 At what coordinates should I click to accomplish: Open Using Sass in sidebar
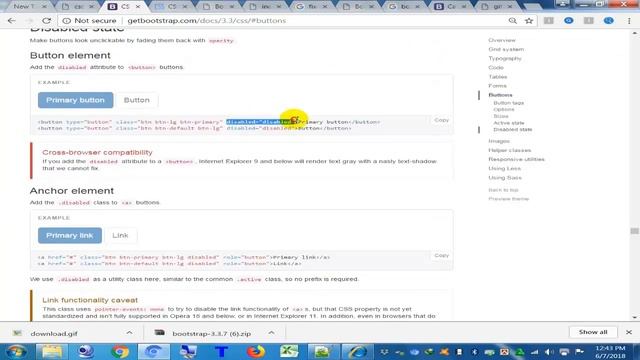click(505, 178)
